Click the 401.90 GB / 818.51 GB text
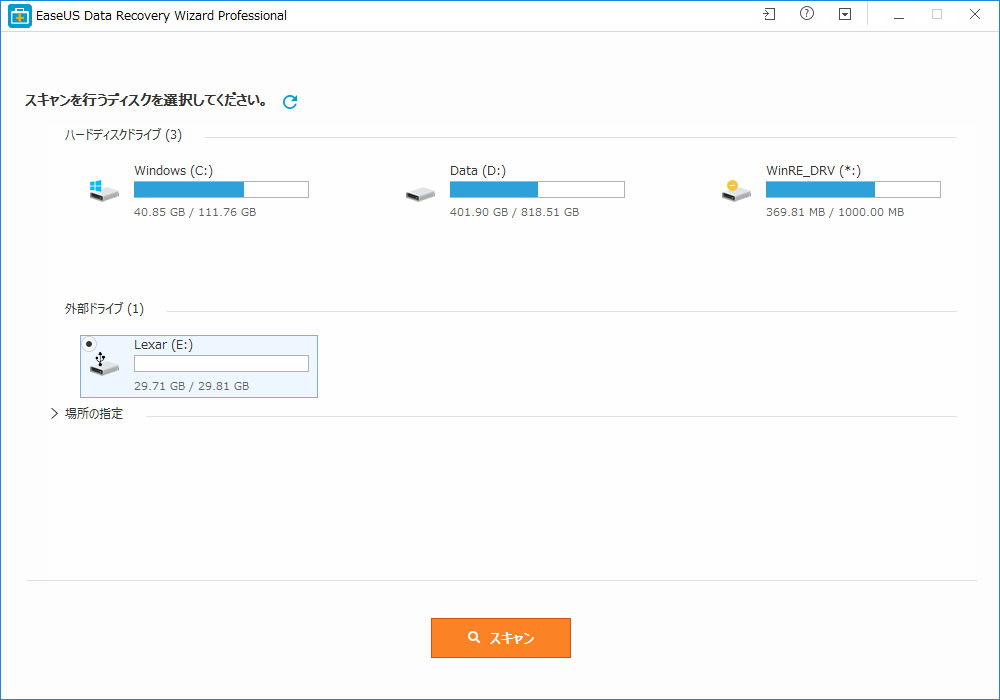The height and width of the screenshot is (700, 1000). point(515,212)
